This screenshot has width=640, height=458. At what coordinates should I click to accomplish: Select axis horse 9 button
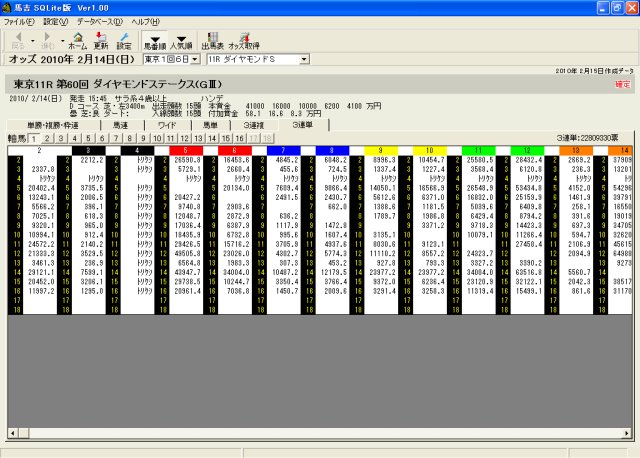(143, 138)
